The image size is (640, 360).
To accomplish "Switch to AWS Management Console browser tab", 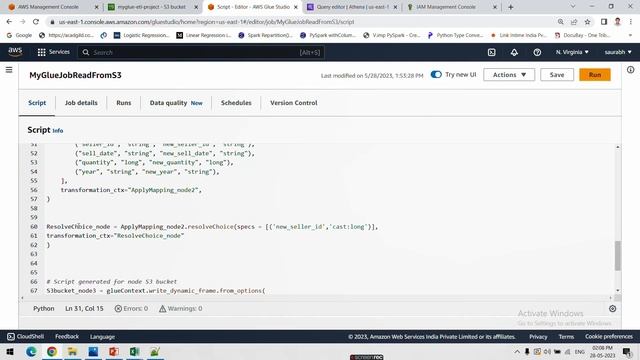I will pos(53,7).
